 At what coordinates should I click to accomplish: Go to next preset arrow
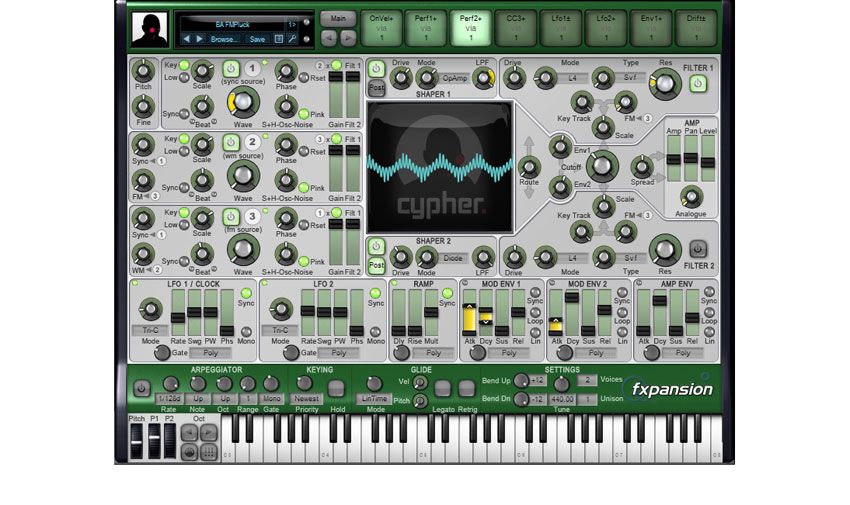[199, 39]
